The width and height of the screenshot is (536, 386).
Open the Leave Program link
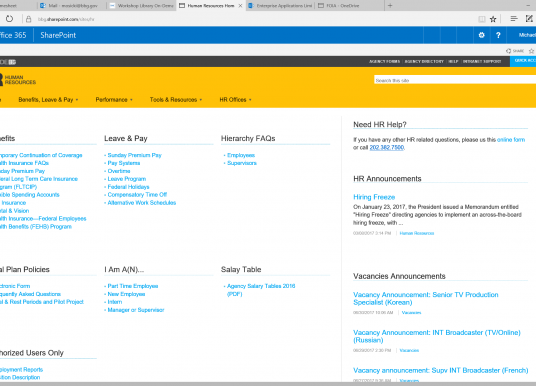pos(126,179)
